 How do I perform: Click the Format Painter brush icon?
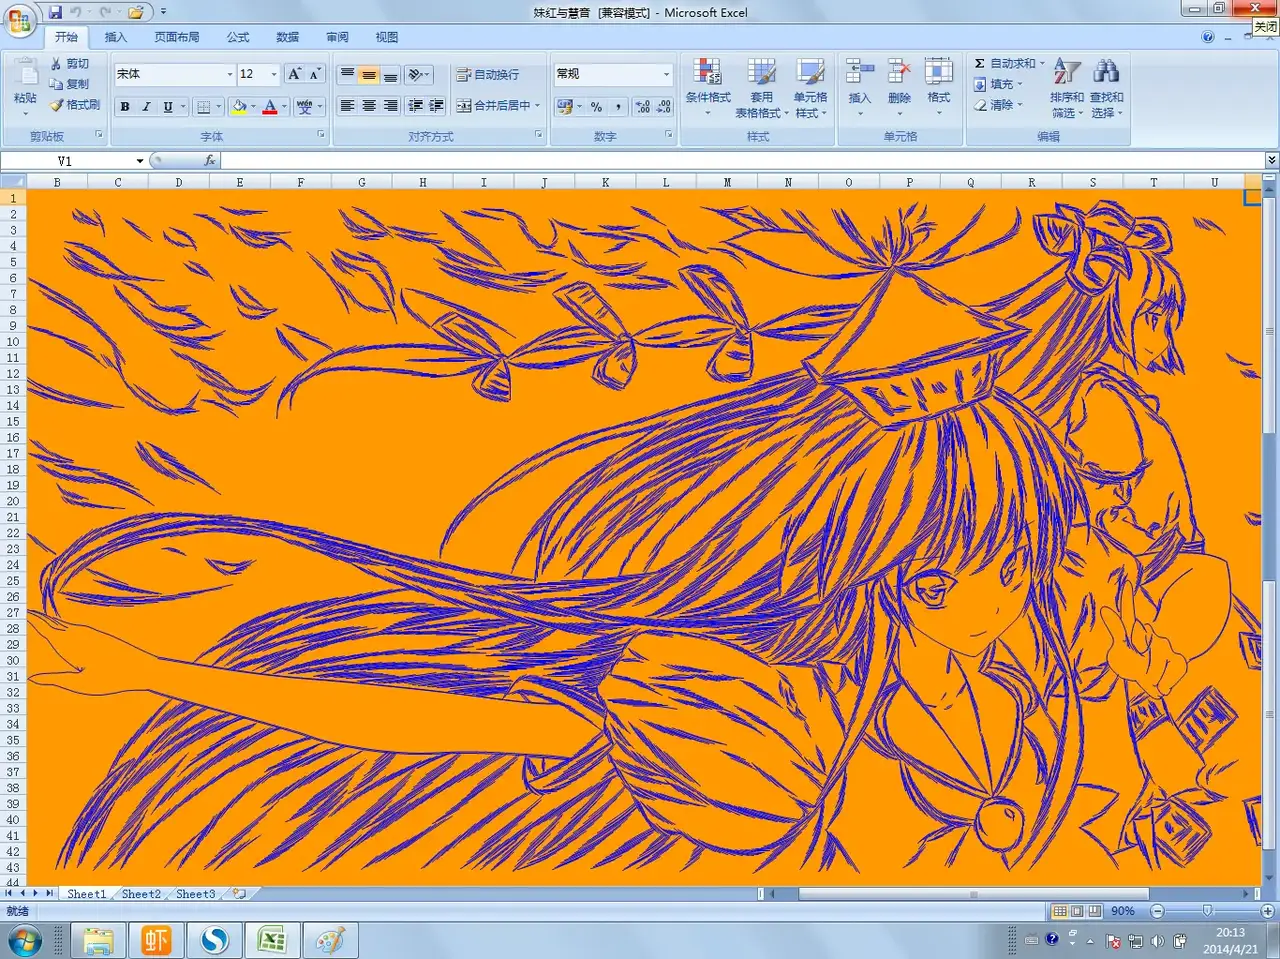(57, 105)
